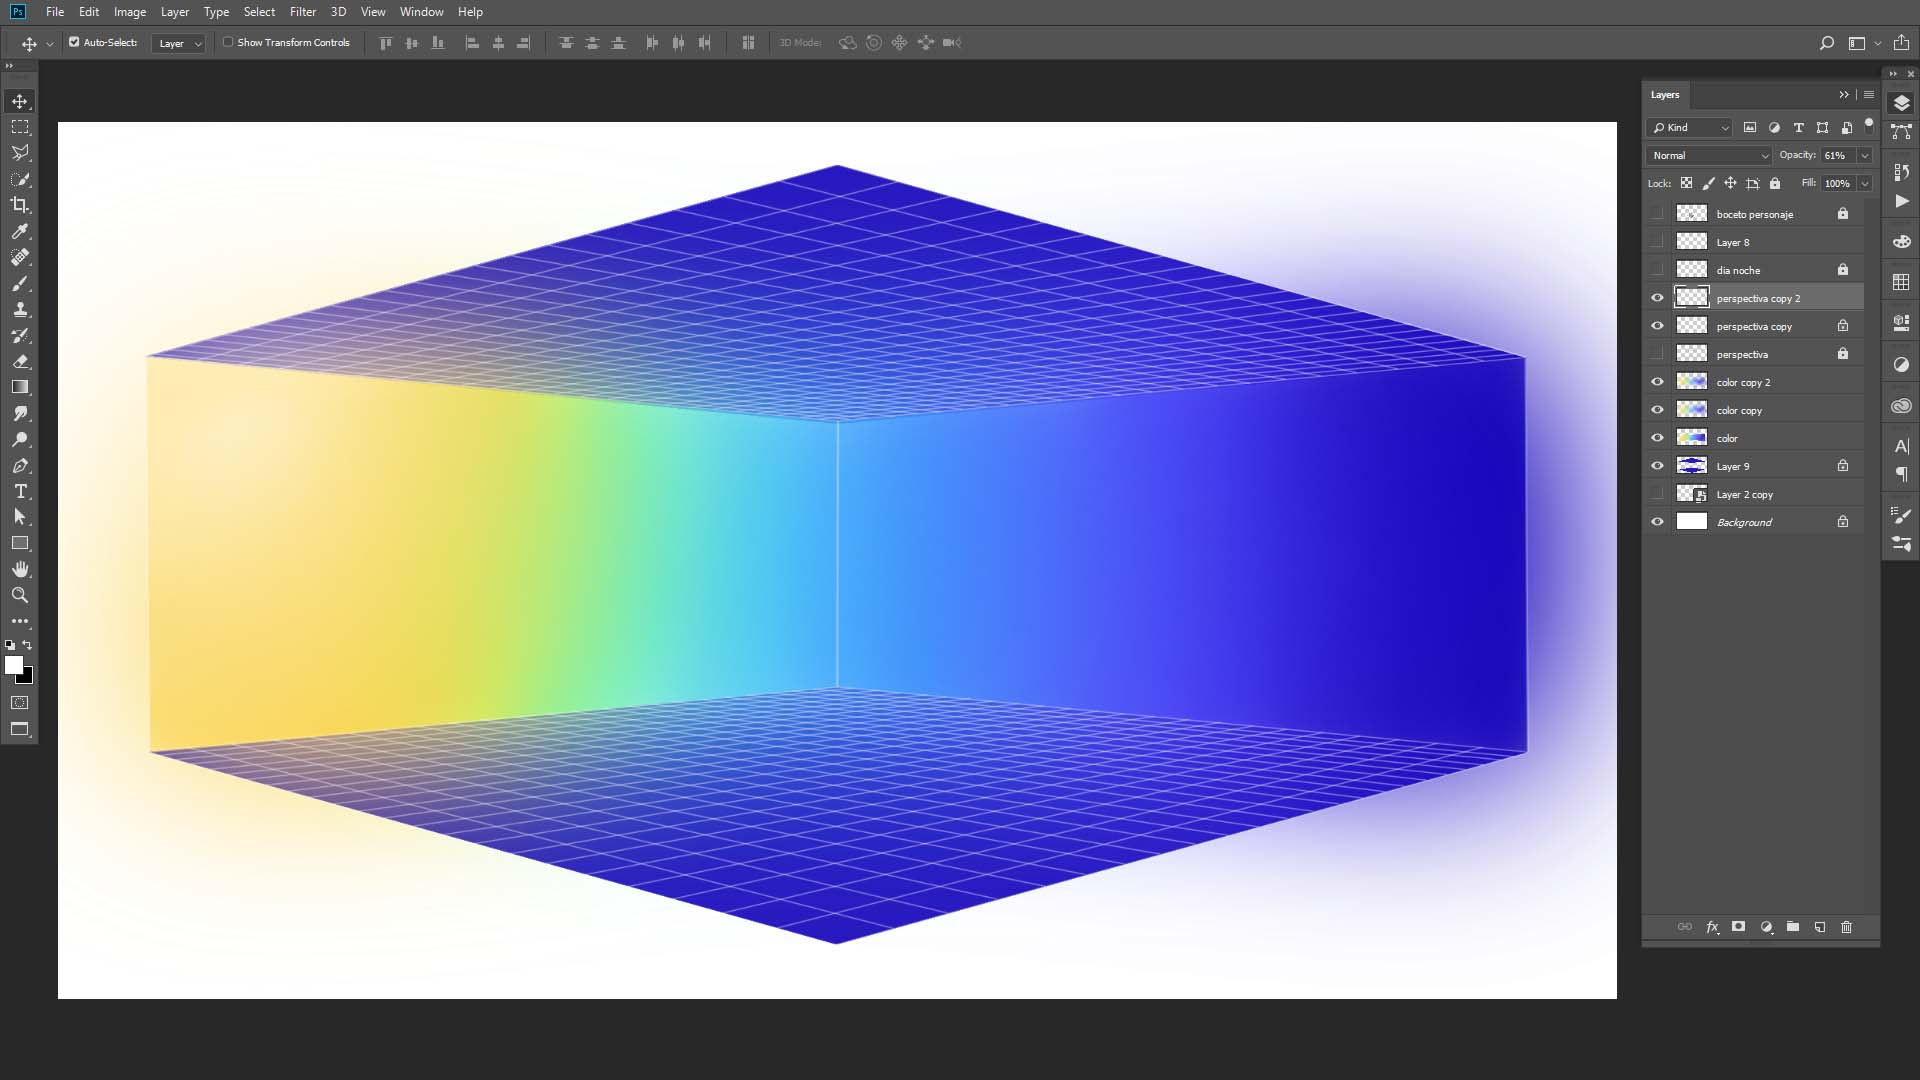Create a new group folder
Viewport: 1920px width, 1080px height.
point(1793,927)
